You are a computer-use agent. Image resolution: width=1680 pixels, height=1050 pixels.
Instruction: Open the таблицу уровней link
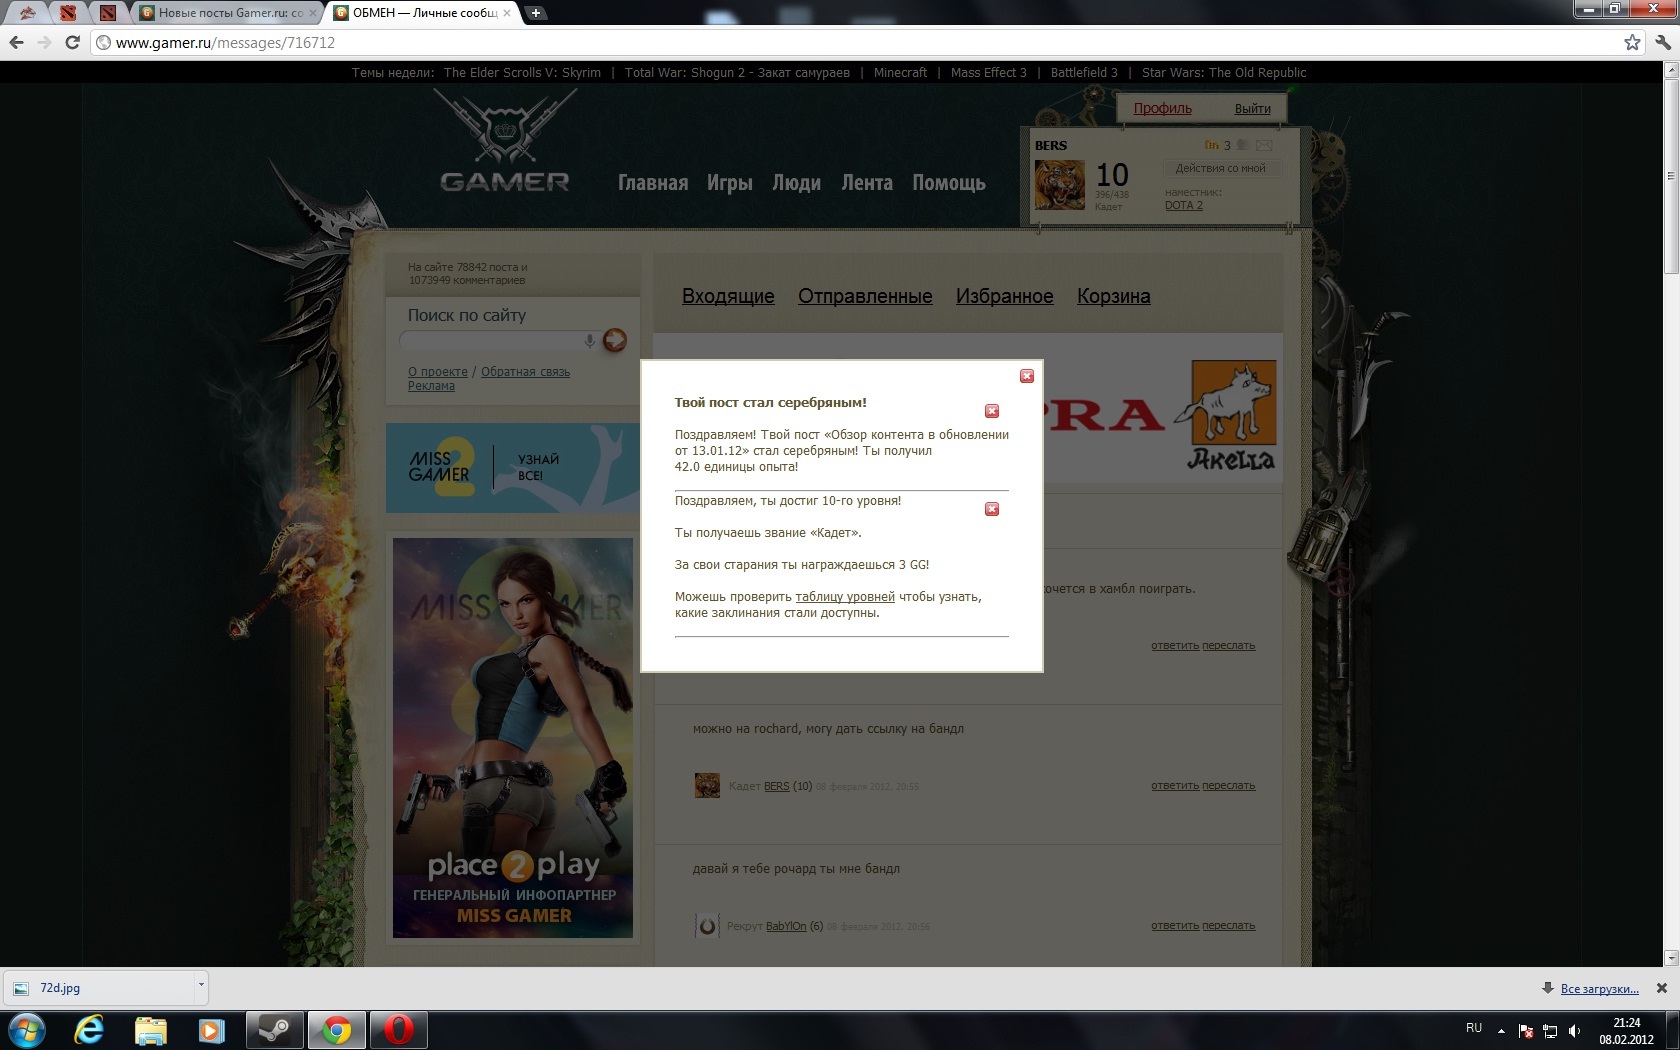(845, 597)
